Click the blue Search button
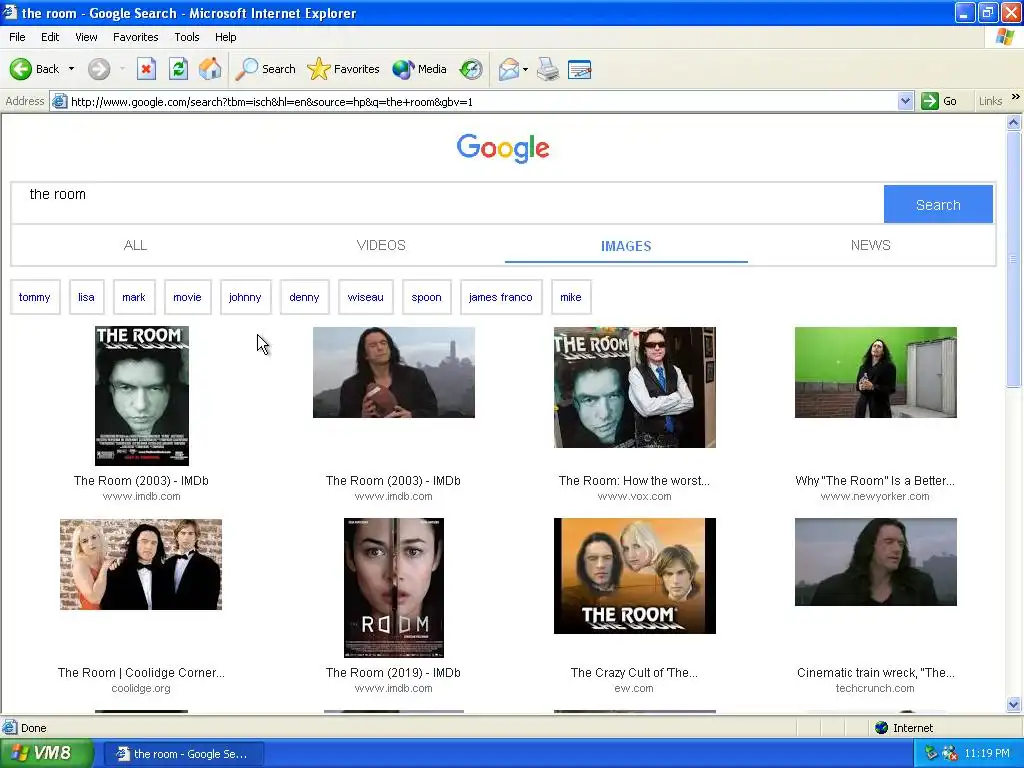This screenshot has width=1024, height=768. pyautogui.click(x=938, y=204)
